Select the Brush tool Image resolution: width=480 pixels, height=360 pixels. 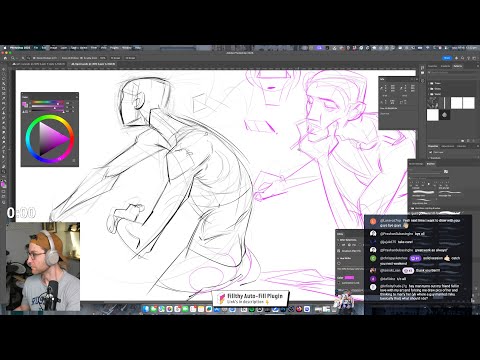pos(4,108)
